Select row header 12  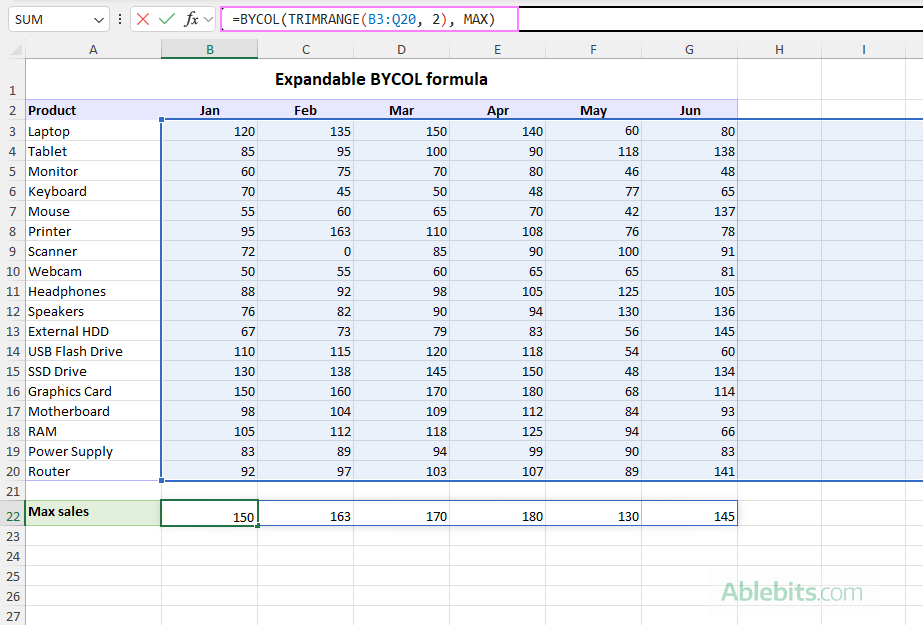click(x=12, y=311)
